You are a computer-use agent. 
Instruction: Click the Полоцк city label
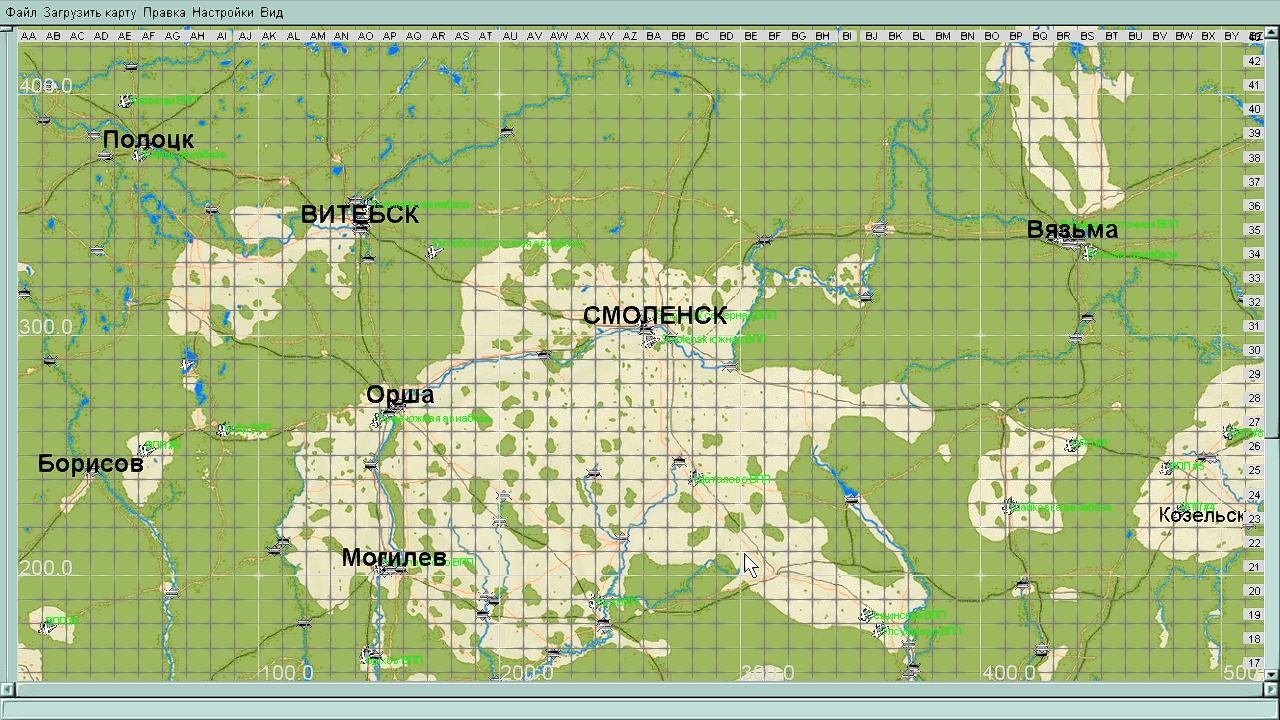coord(148,139)
